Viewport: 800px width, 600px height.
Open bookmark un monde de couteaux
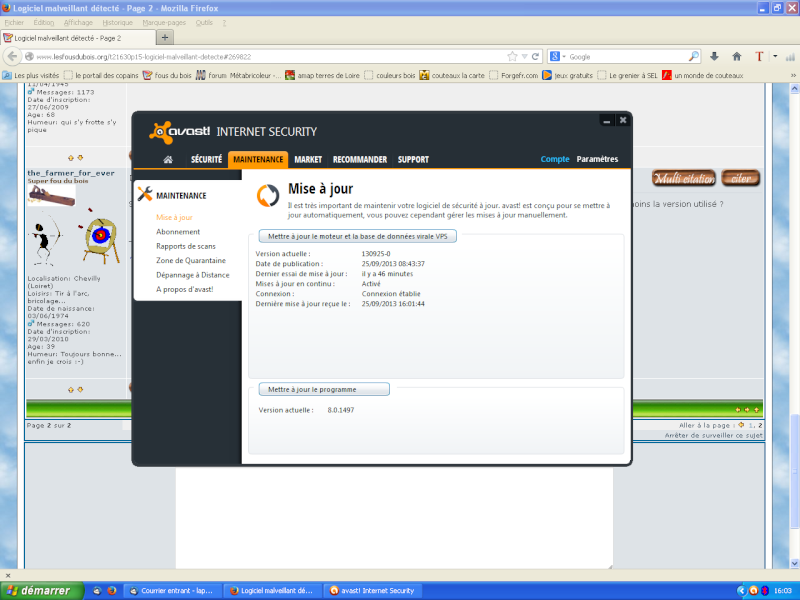tap(703, 76)
